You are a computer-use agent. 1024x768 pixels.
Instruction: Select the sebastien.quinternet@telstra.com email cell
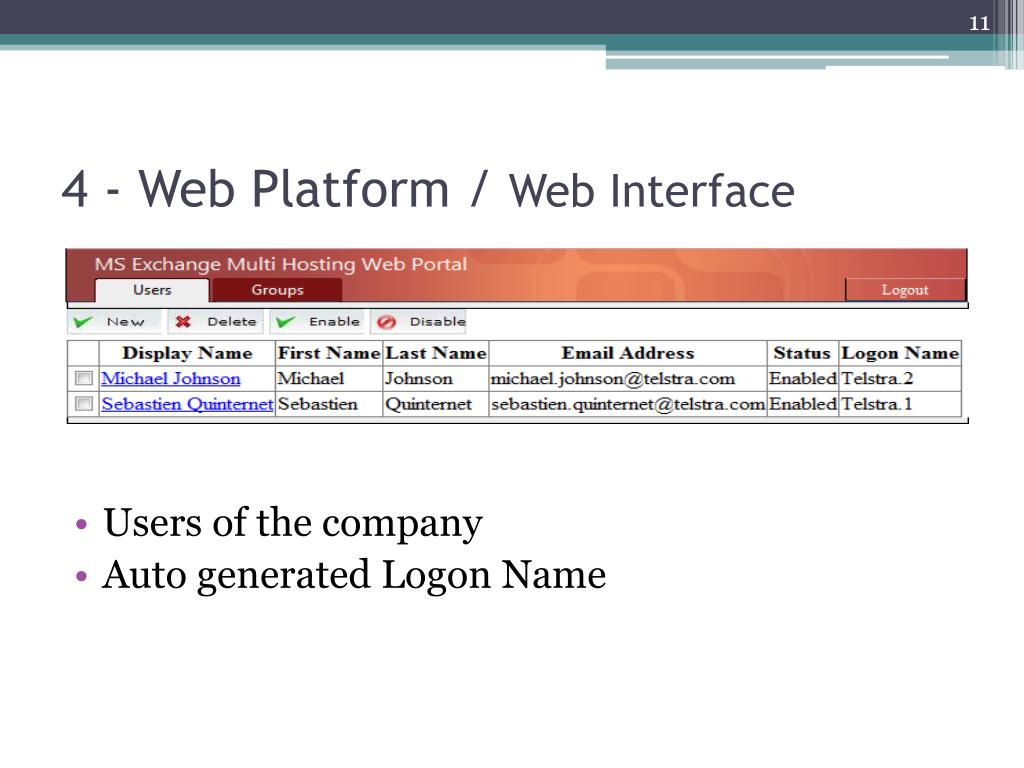pyautogui.click(x=628, y=404)
